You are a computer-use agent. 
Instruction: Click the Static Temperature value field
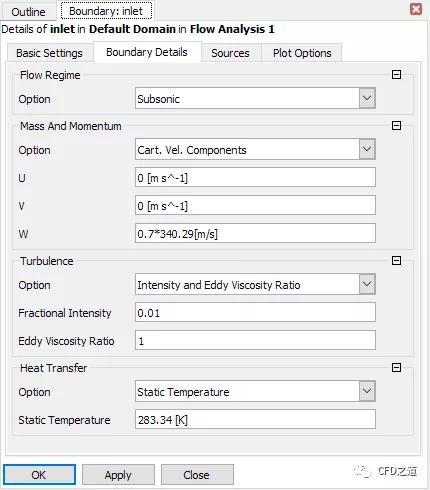click(255, 419)
